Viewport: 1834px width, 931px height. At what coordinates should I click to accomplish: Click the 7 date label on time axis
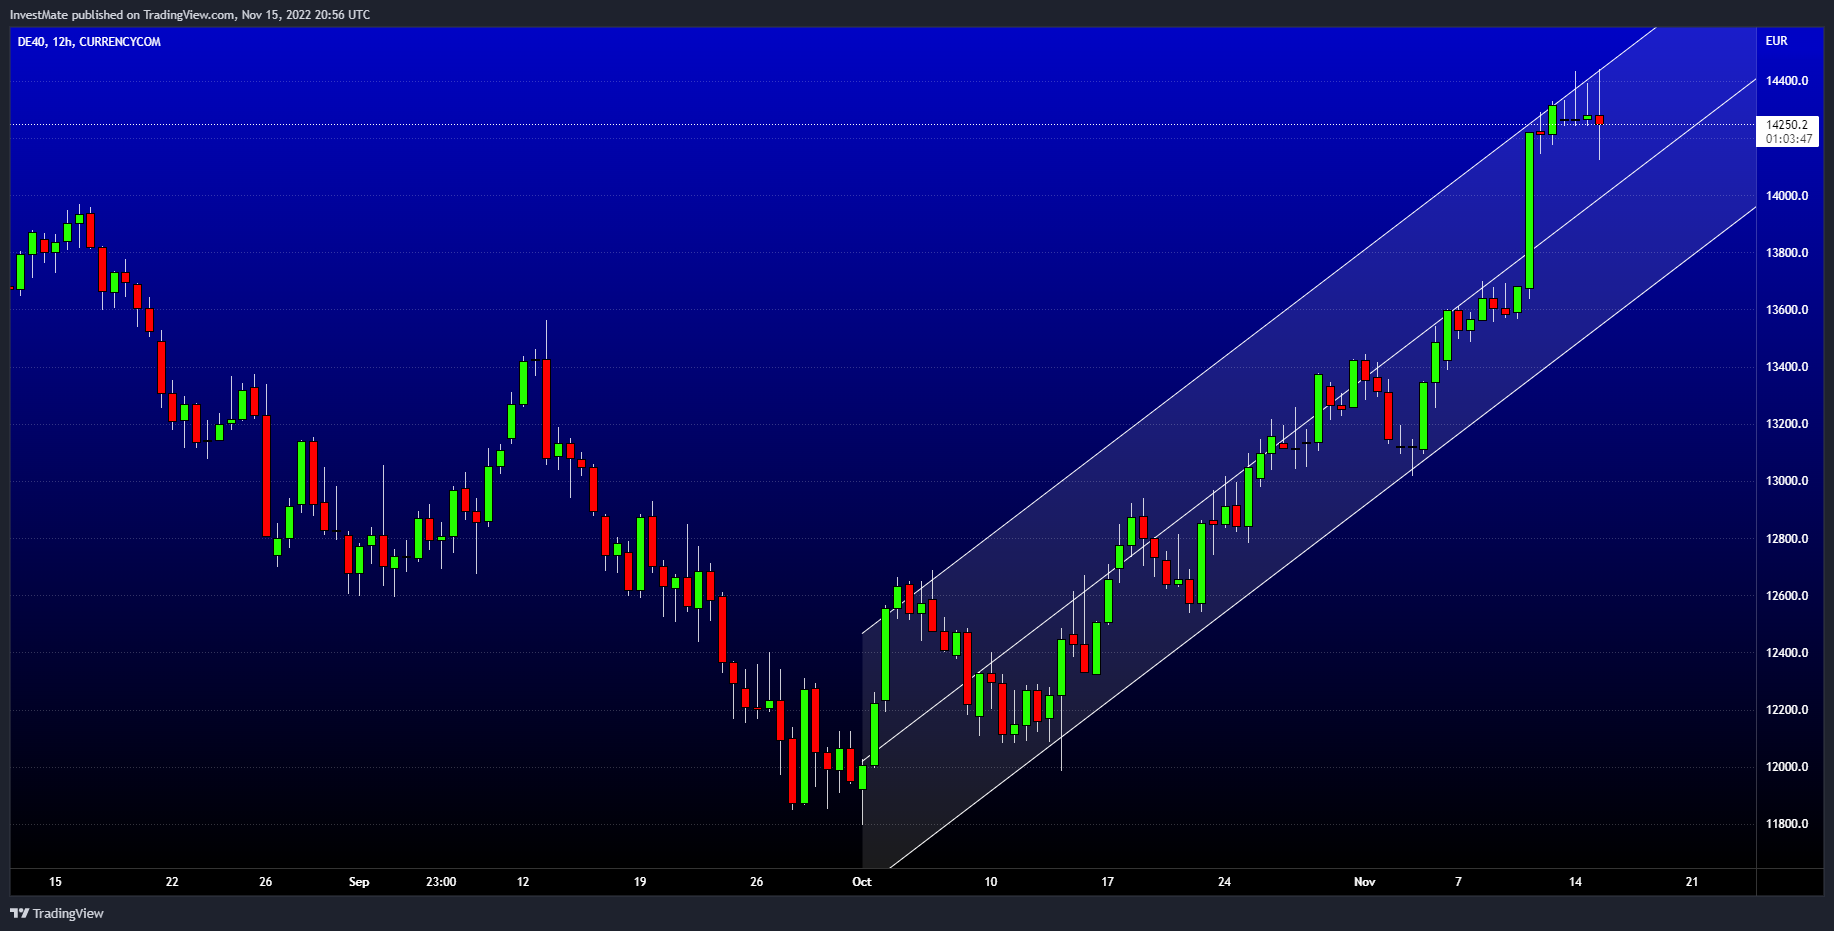click(x=1458, y=882)
